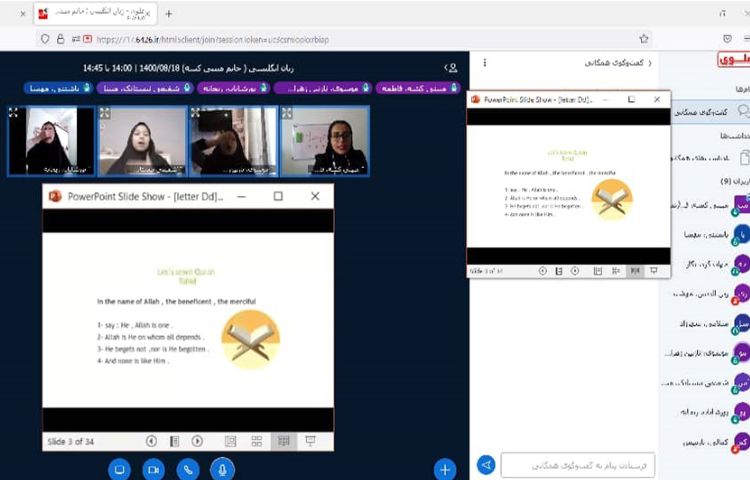Click the send message arrow icon
The height and width of the screenshot is (480, 750).
[x=486, y=465]
